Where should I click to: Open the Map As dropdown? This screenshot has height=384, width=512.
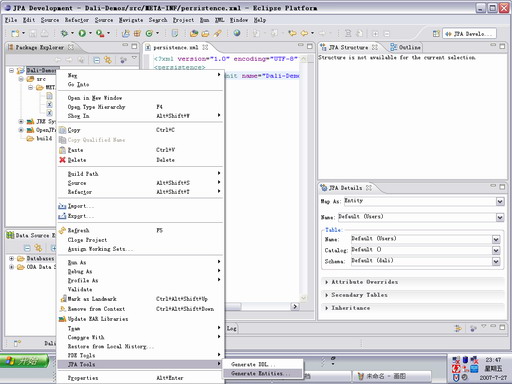(500, 202)
